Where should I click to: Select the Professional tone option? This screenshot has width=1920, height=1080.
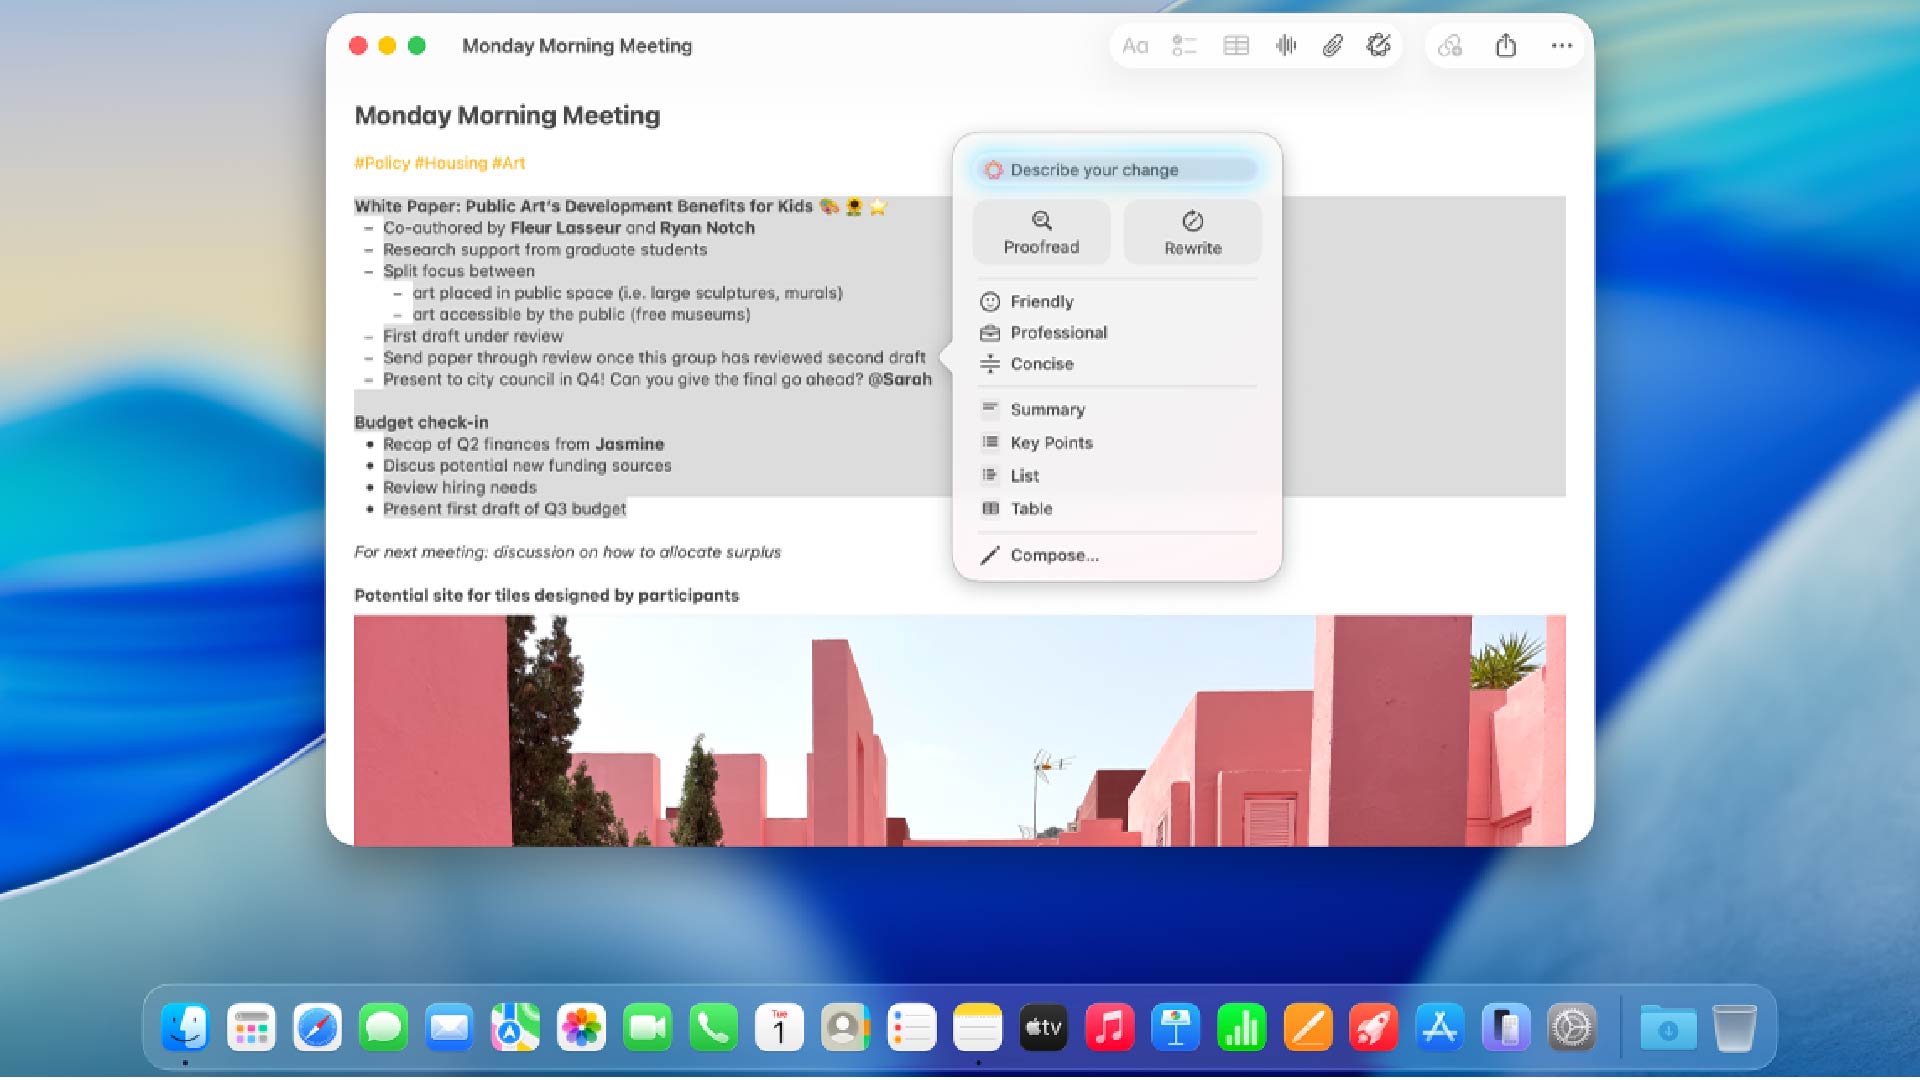1059,332
